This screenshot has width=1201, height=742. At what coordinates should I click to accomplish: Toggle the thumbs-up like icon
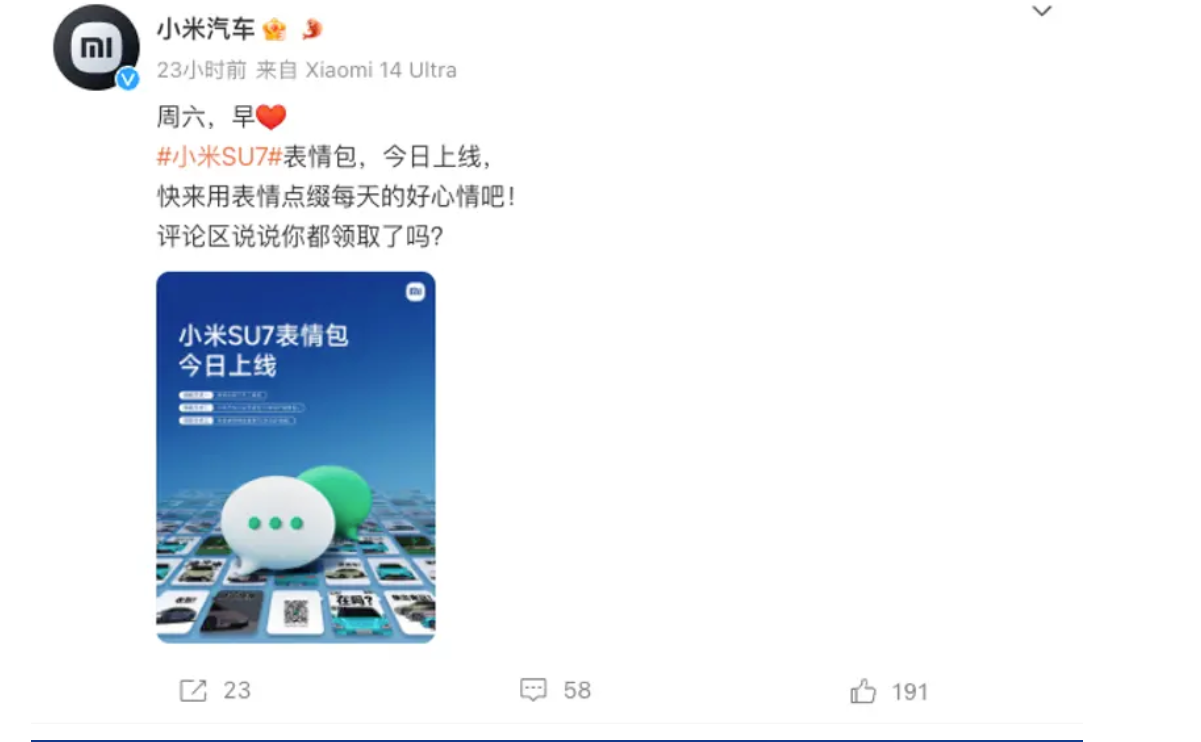tap(863, 691)
